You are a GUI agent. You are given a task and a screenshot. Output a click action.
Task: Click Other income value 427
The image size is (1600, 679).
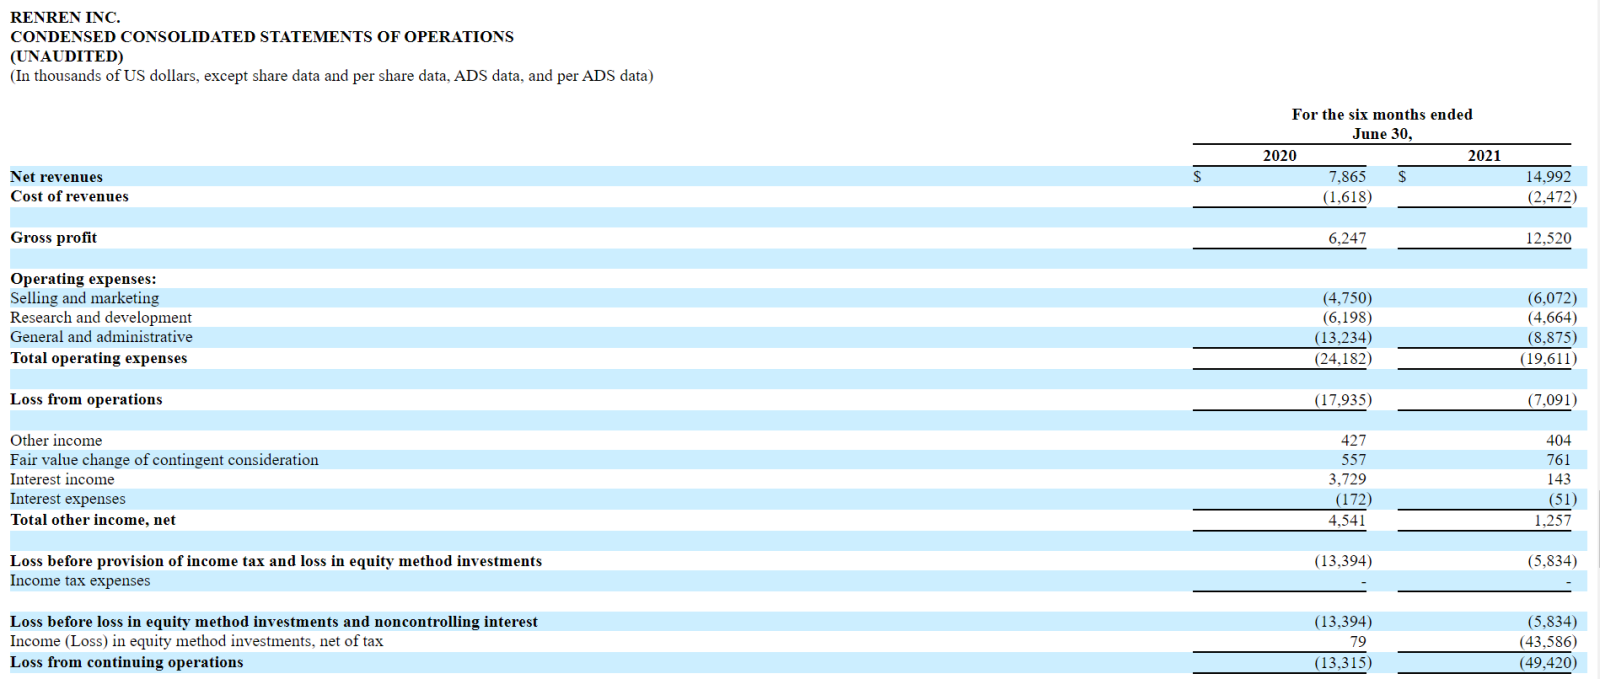tap(1353, 441)
